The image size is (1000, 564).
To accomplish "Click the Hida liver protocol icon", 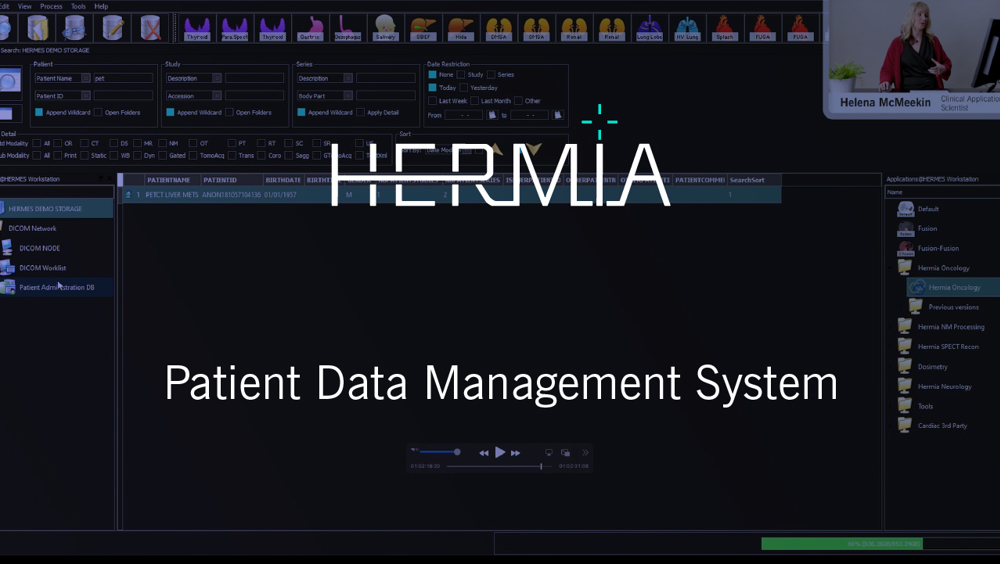I will pos(460,27).
